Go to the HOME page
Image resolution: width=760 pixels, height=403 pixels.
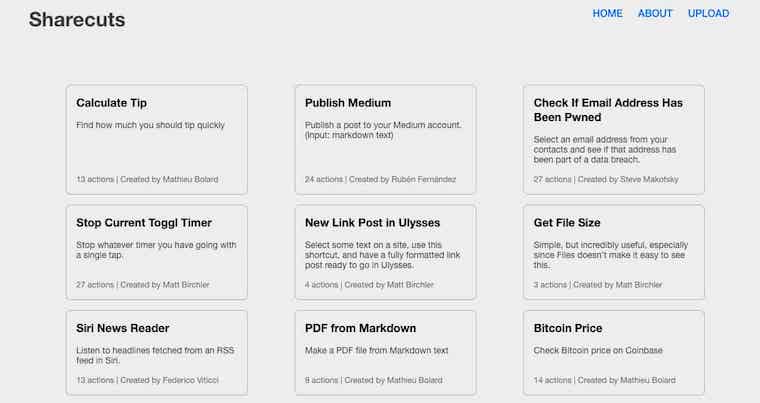(x=607, y=14)
